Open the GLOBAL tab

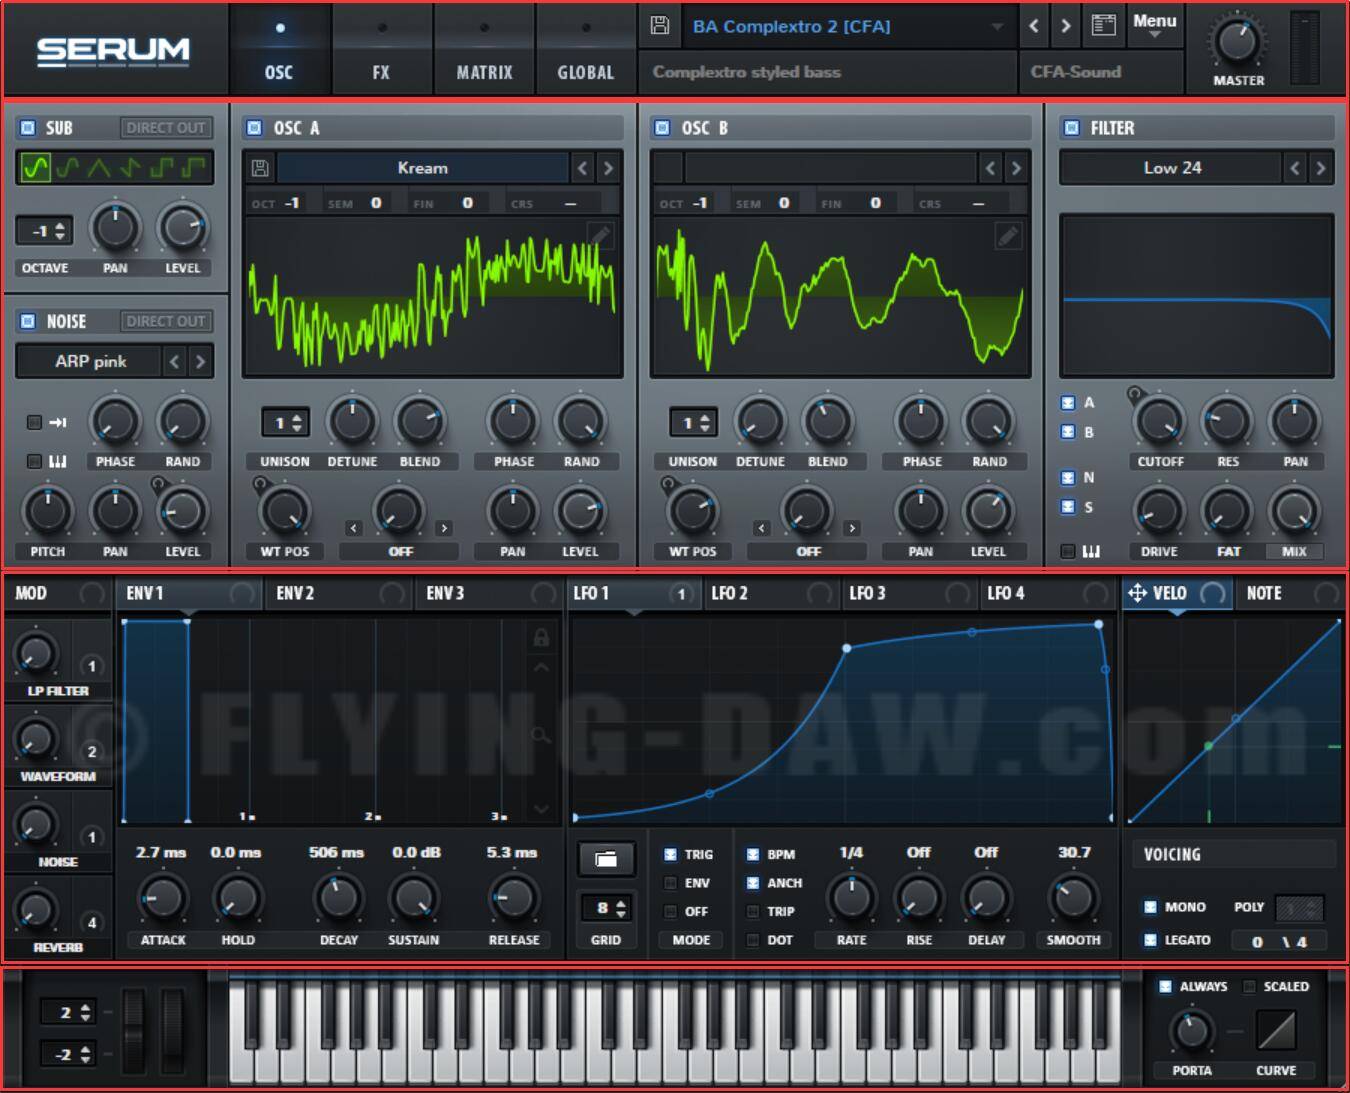click(x=586, y=51)
